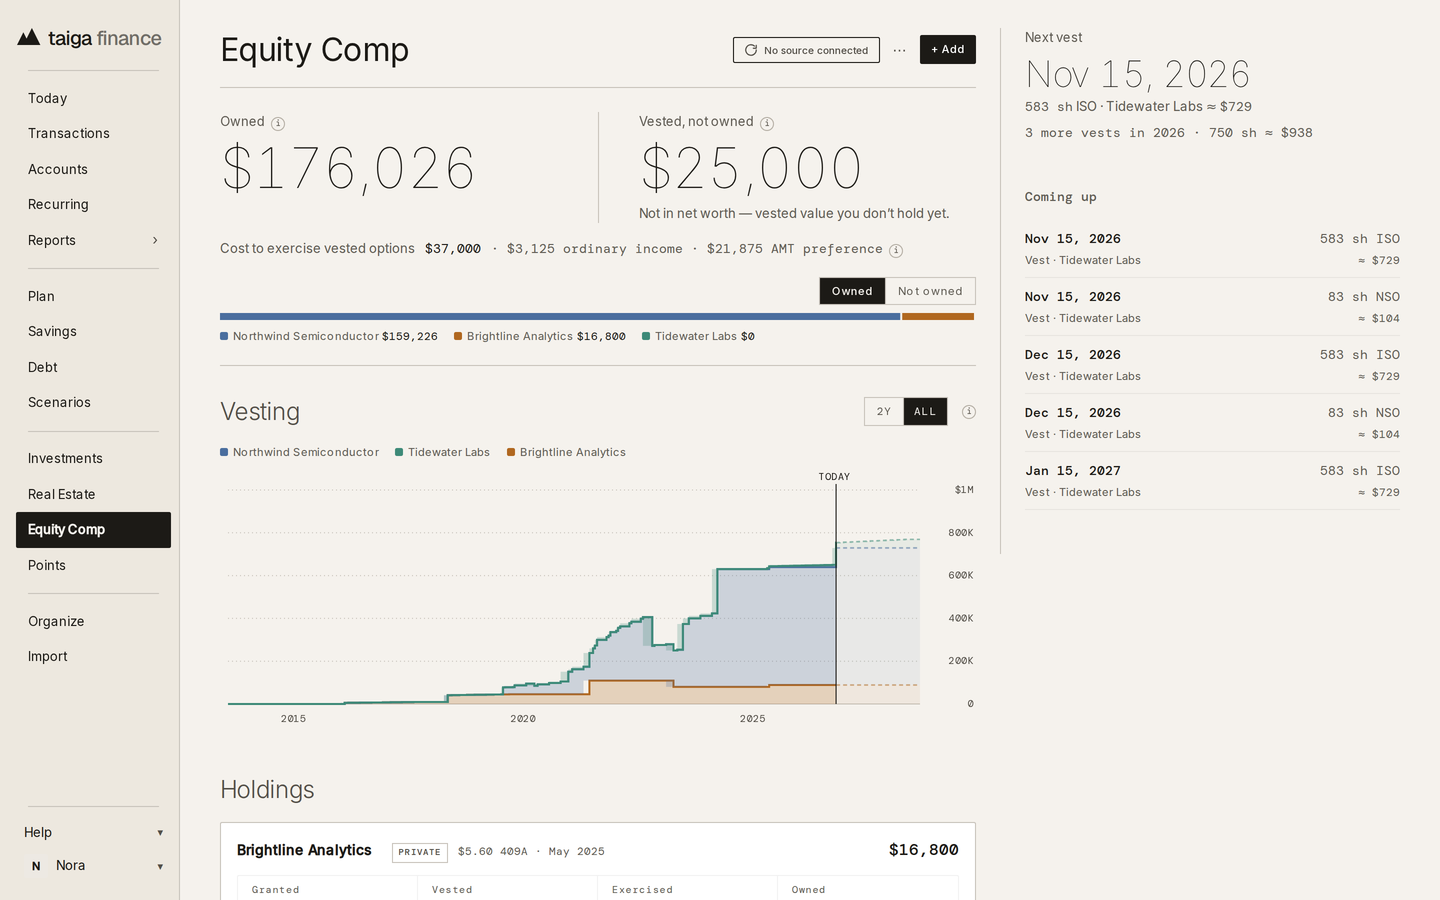1440x900 pixels.
Task: Click the + Add button
Action: [x=948, y=50]
